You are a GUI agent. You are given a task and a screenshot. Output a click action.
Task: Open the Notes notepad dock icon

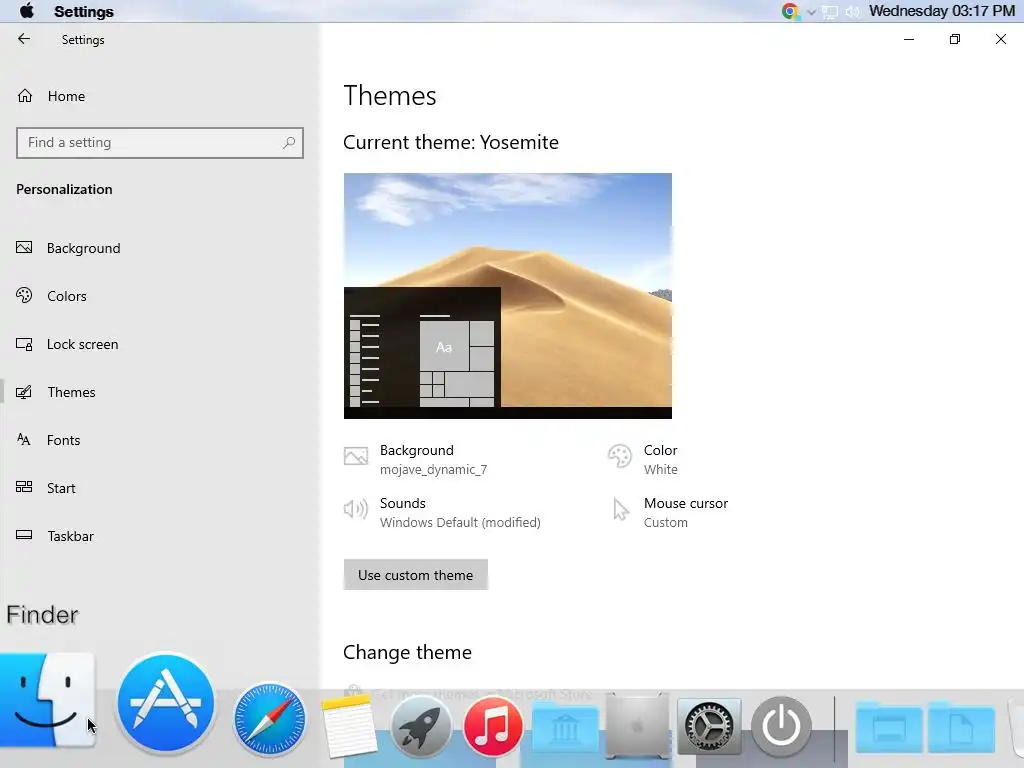pyautogui.click(x=349, y=726)
